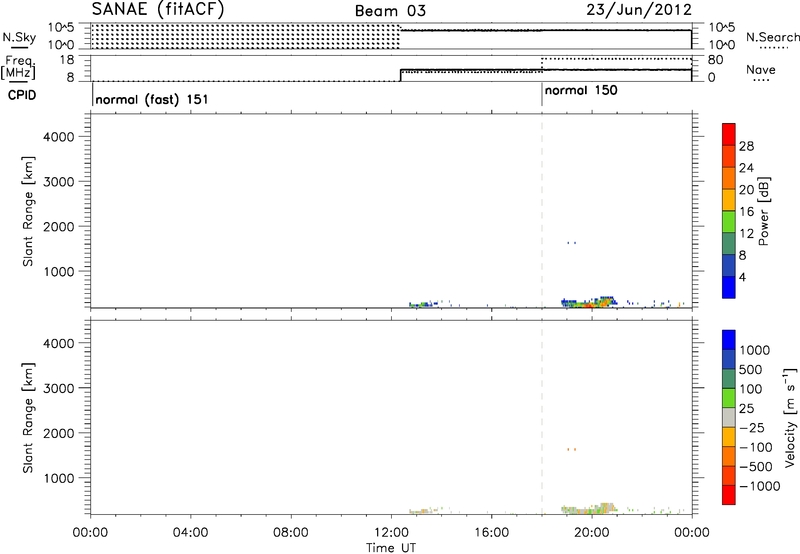Click the power panel 'Slant Range [km]' label
Viewport: 800px width, 554px height.
[28, 211]
